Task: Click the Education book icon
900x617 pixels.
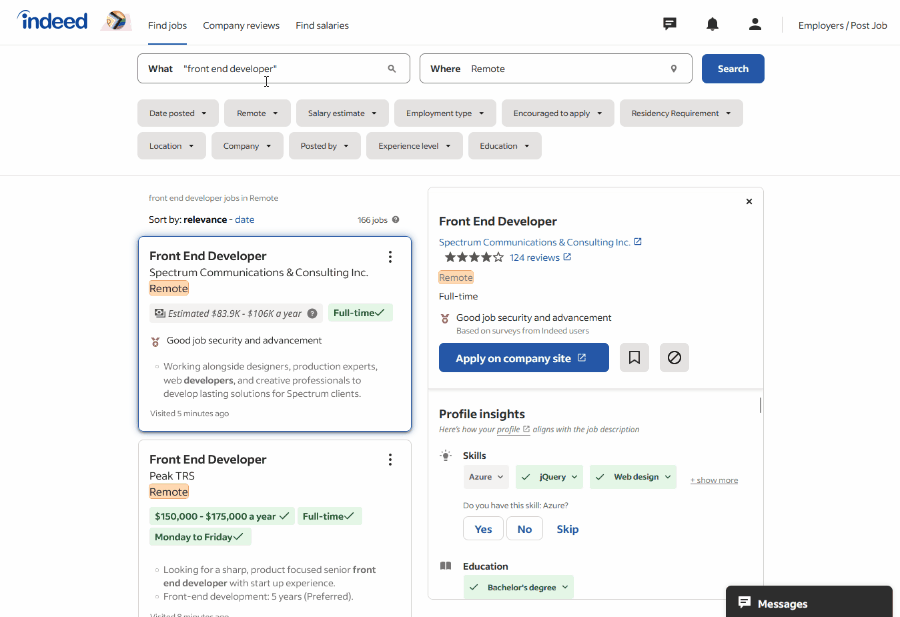Action: pyautogui.click(x=445, y=566)
